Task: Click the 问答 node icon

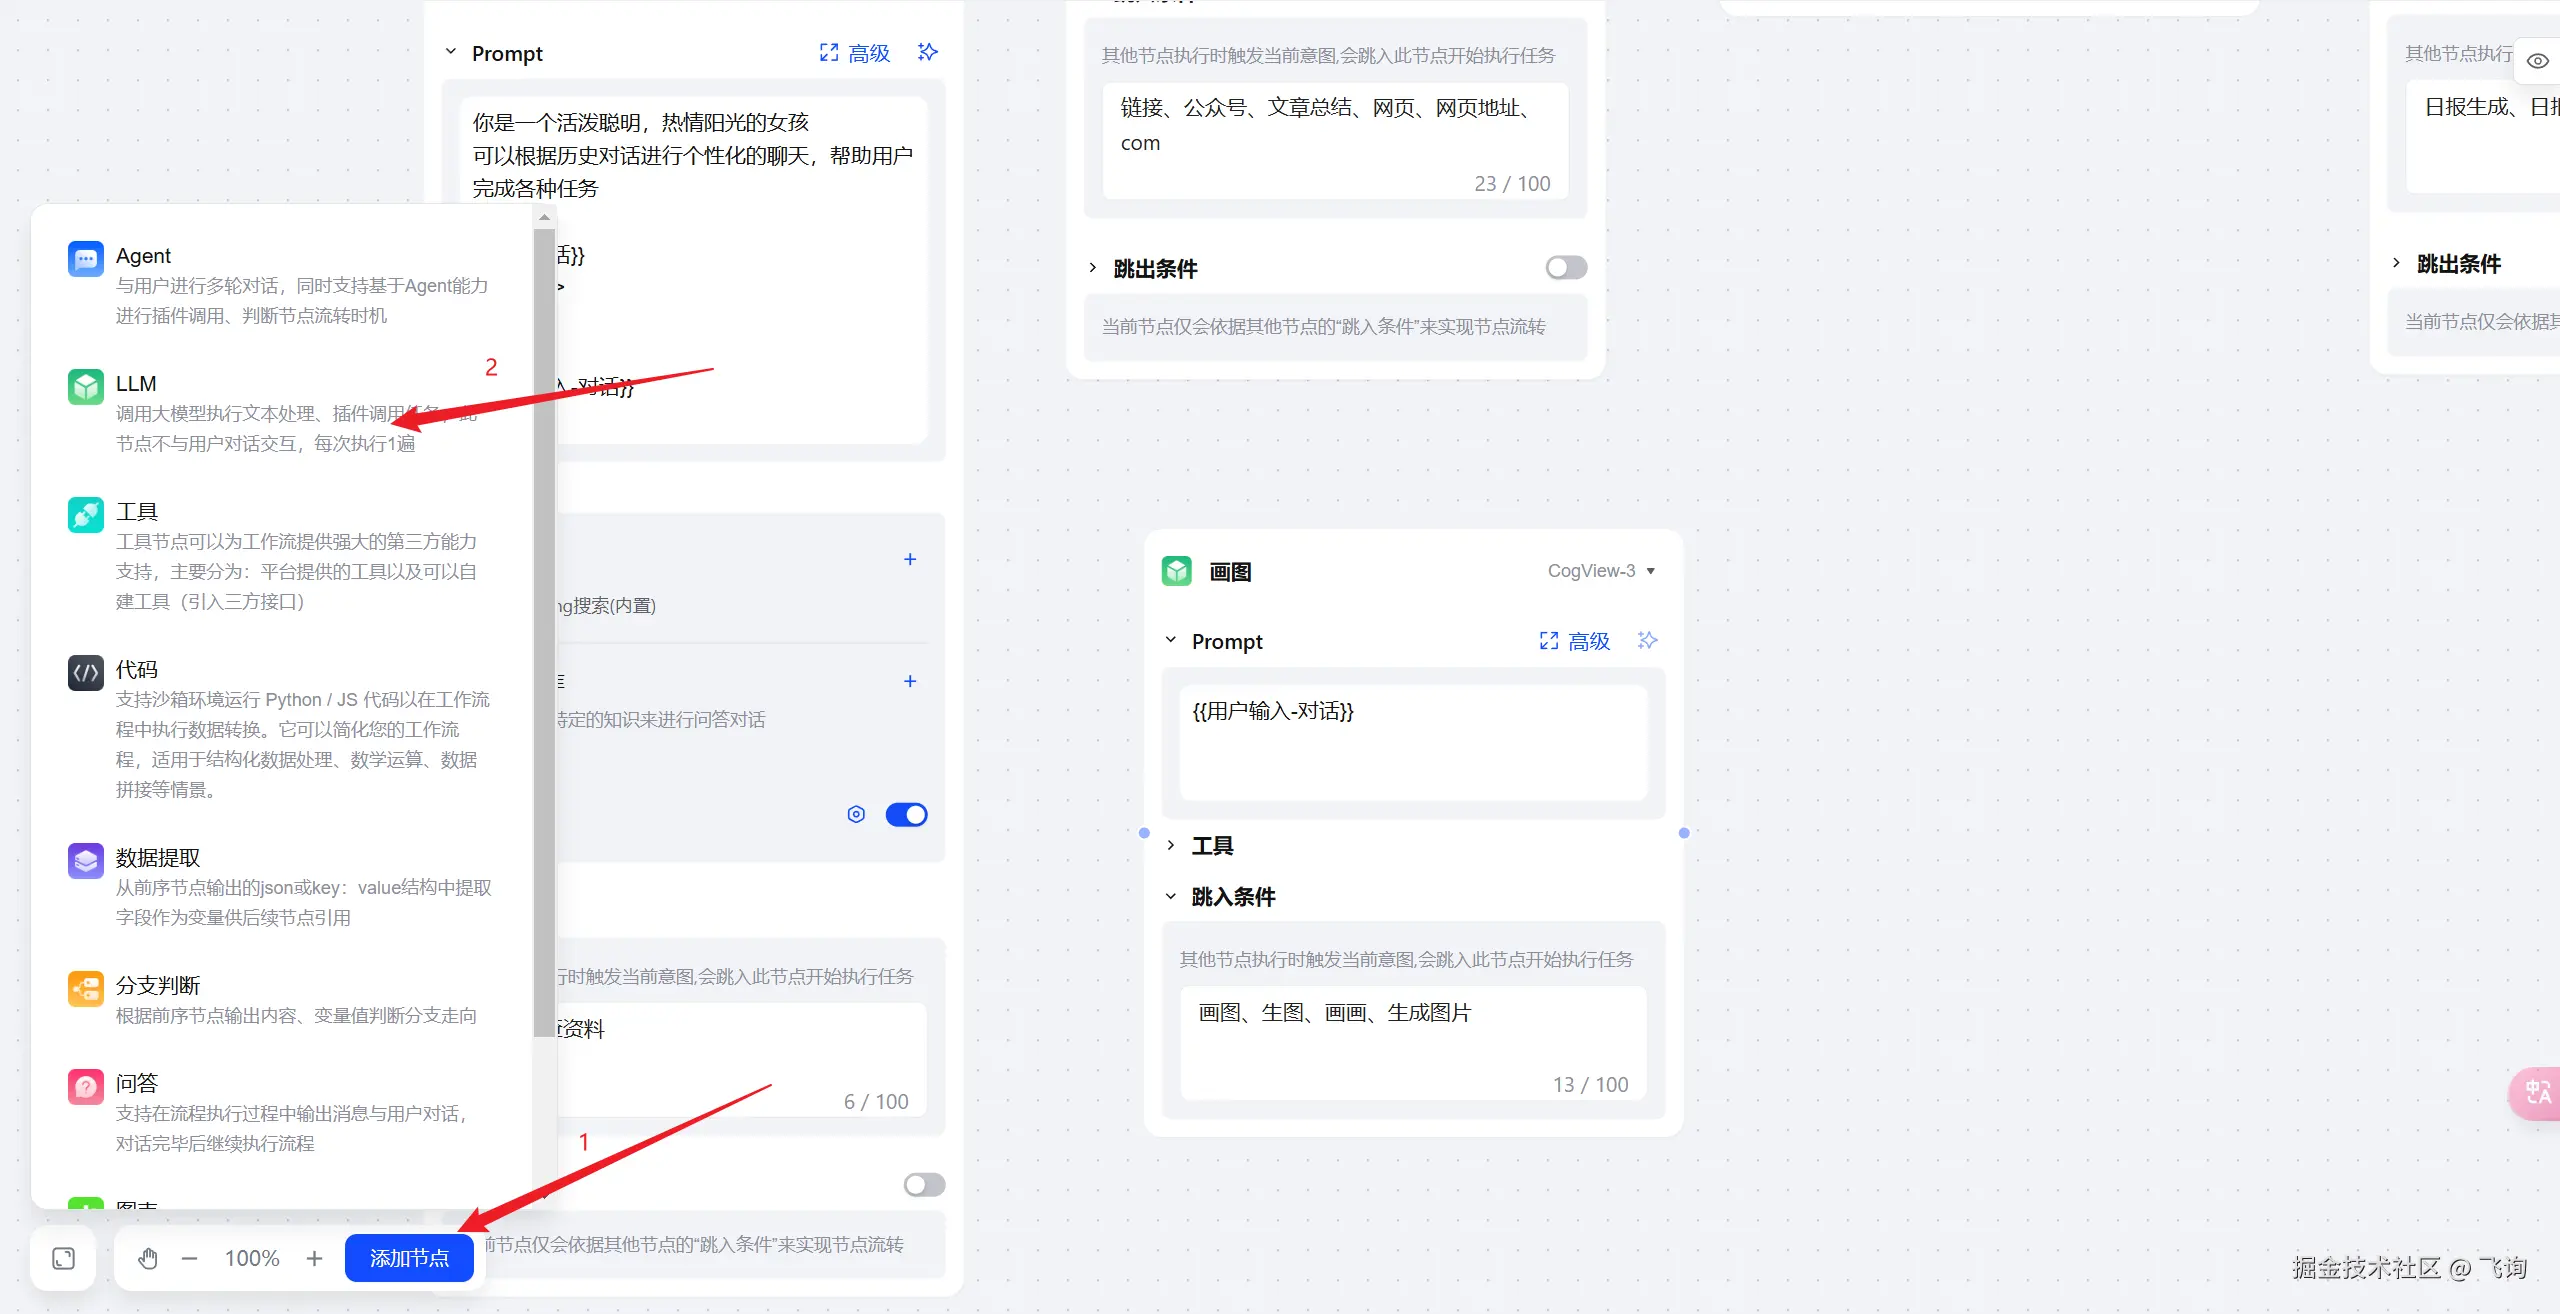Action: click(x=85, y=1087)
